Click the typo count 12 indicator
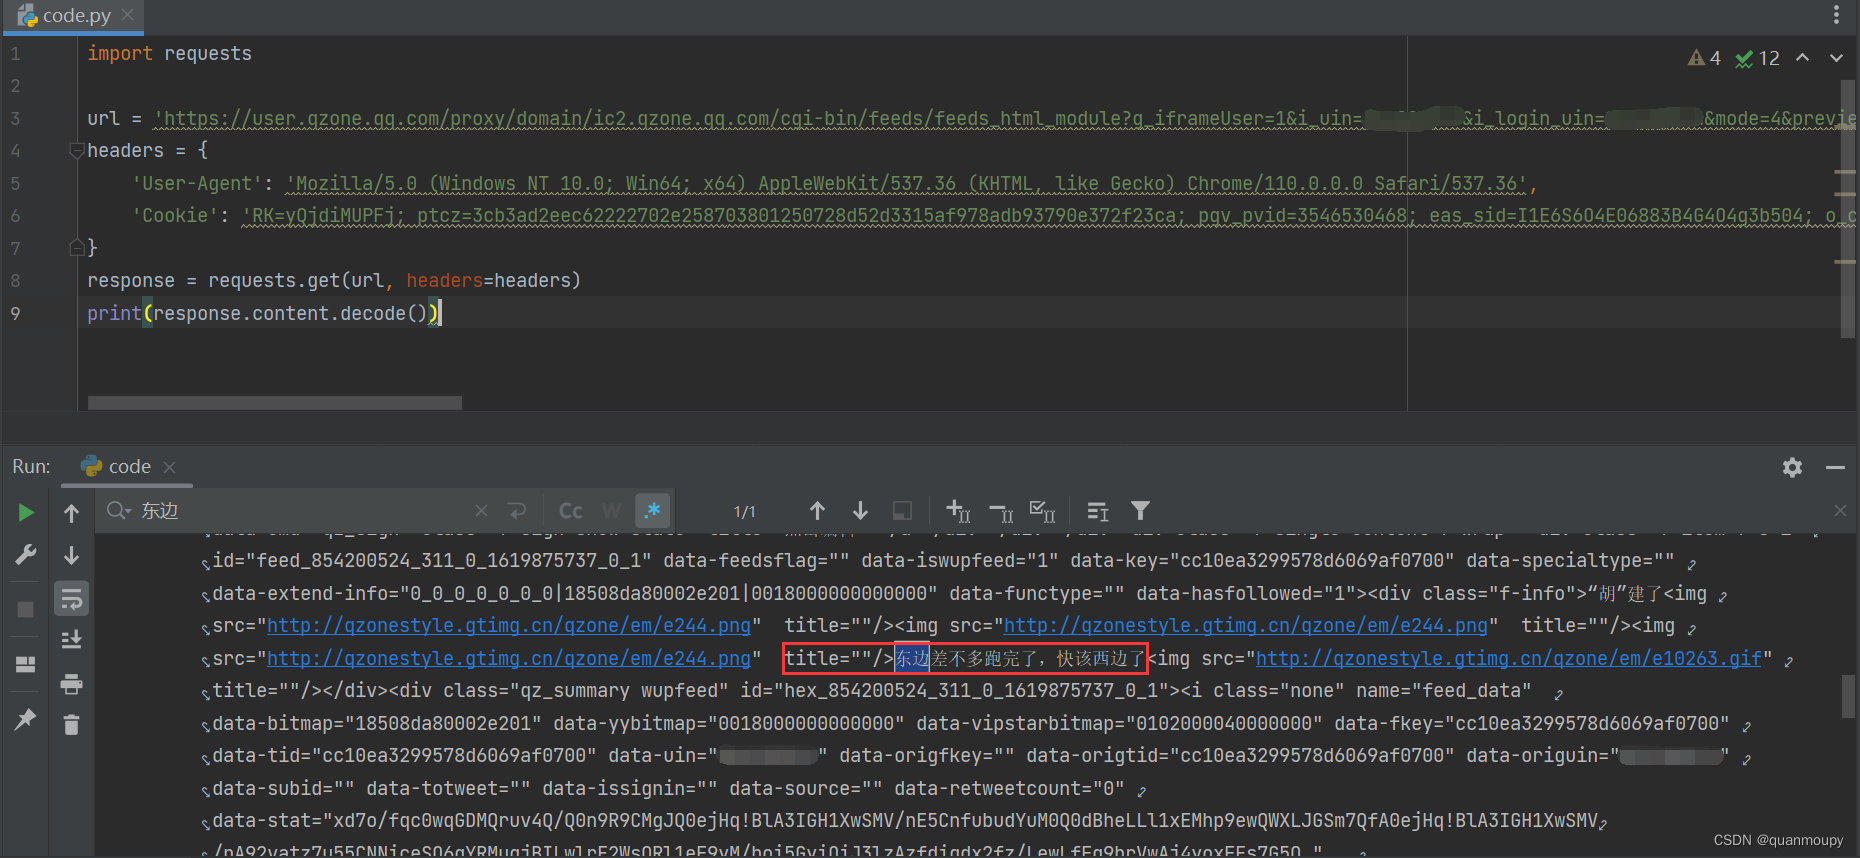The height and width of the screenshot is (858, 1860). click(x=1758, y=58)
